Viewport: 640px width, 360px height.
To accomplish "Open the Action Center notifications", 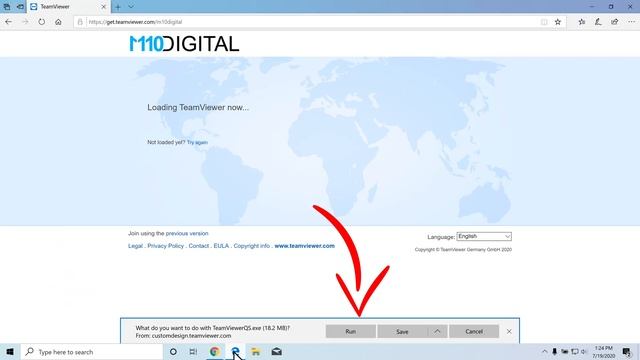I will pyautogui.click(x=627, y=351).
